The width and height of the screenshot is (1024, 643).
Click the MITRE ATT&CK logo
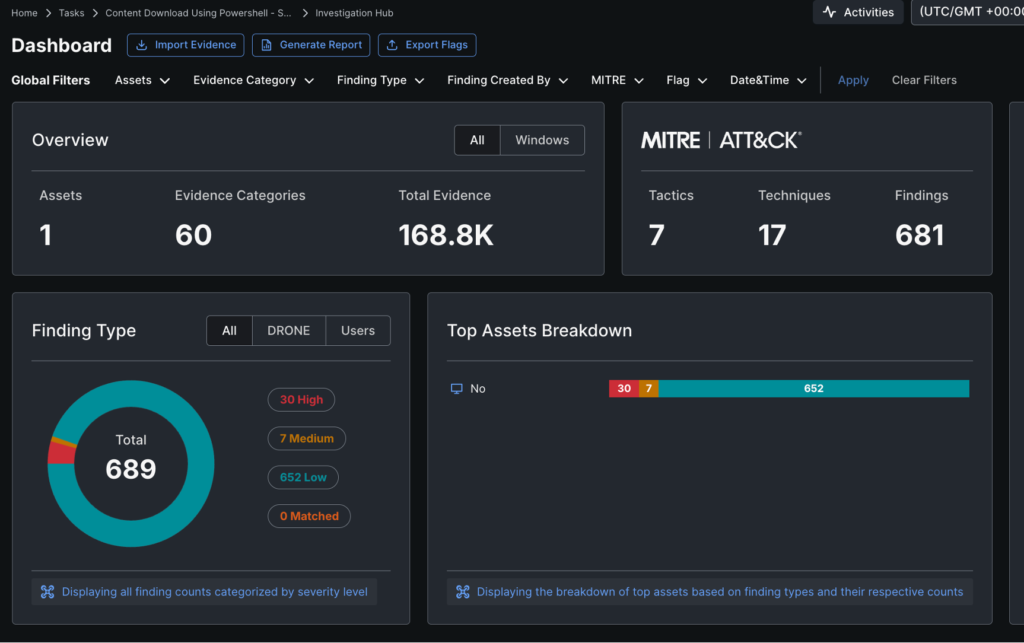[x=719, y=140]
